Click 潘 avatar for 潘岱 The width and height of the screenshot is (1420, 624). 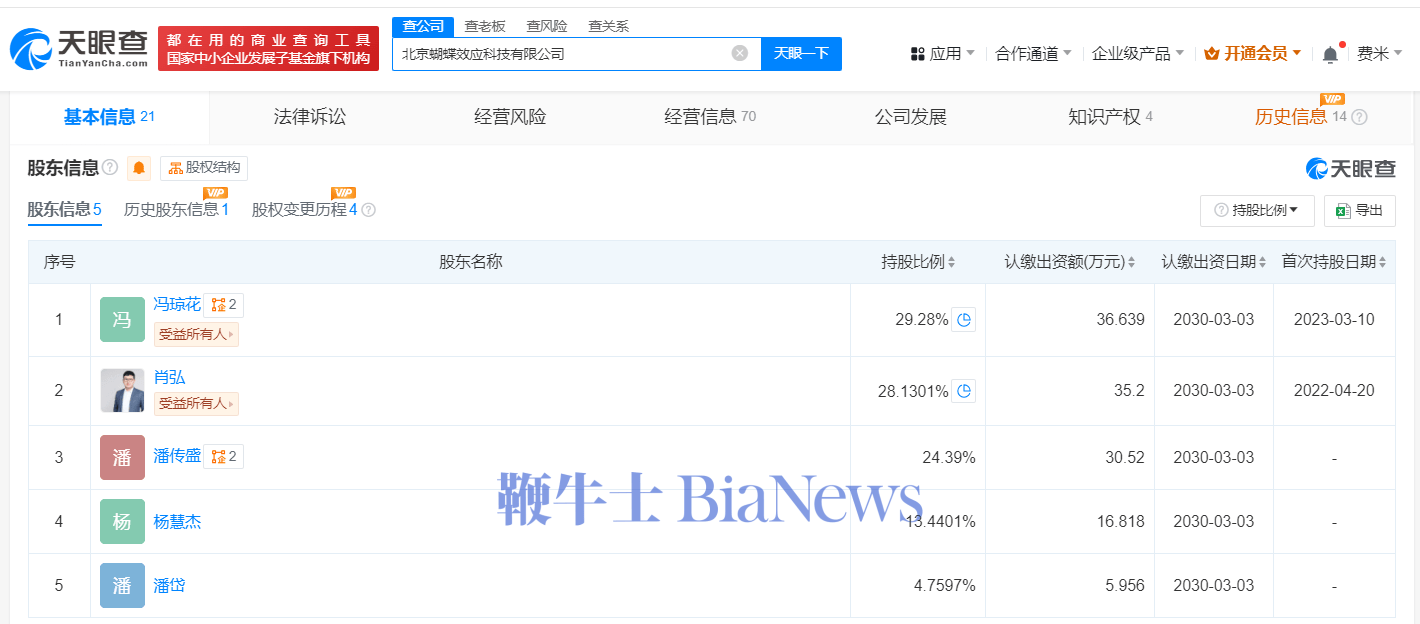click(122, 586)
